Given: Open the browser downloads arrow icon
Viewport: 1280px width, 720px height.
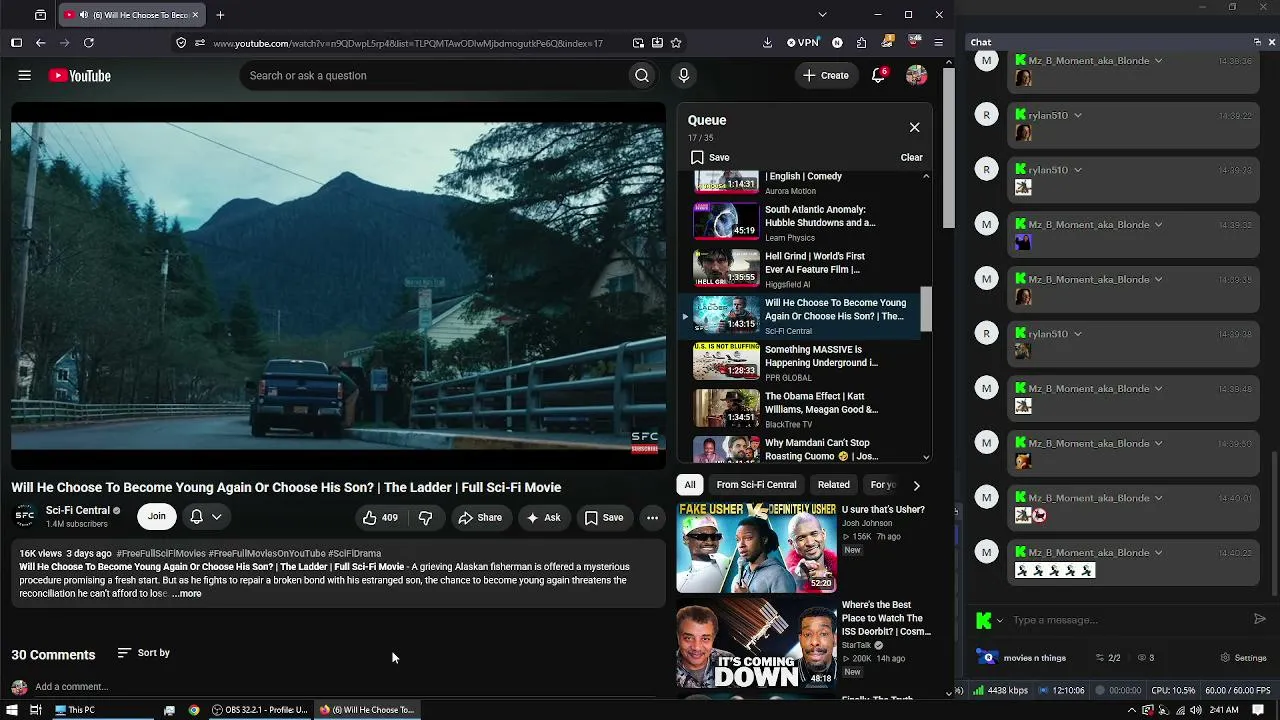Looking at the screenshot, I should coord(767,43).
